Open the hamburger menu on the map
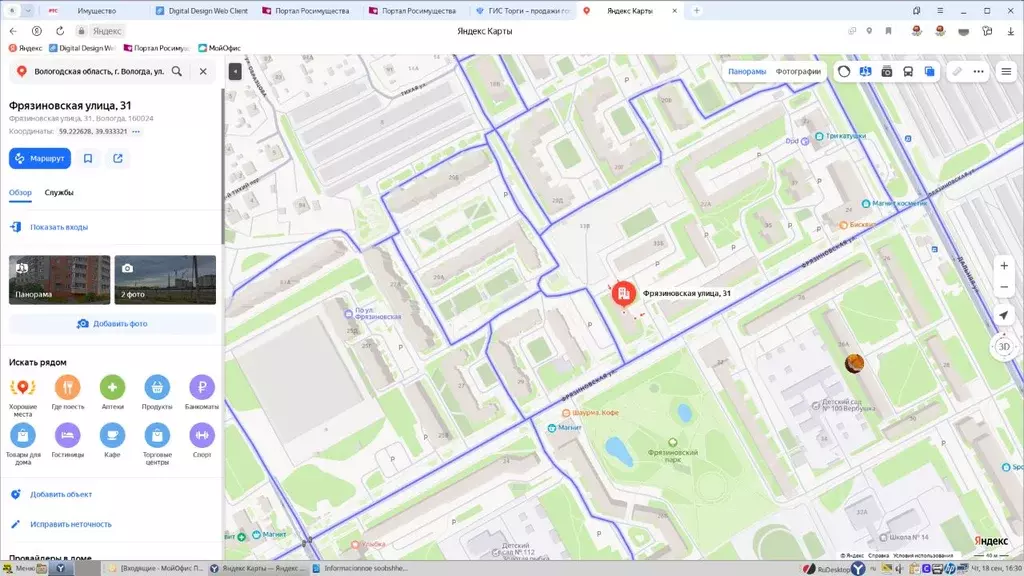Image resolution: width=1024 pixels, height=576 pixels. pos(1005,71)
